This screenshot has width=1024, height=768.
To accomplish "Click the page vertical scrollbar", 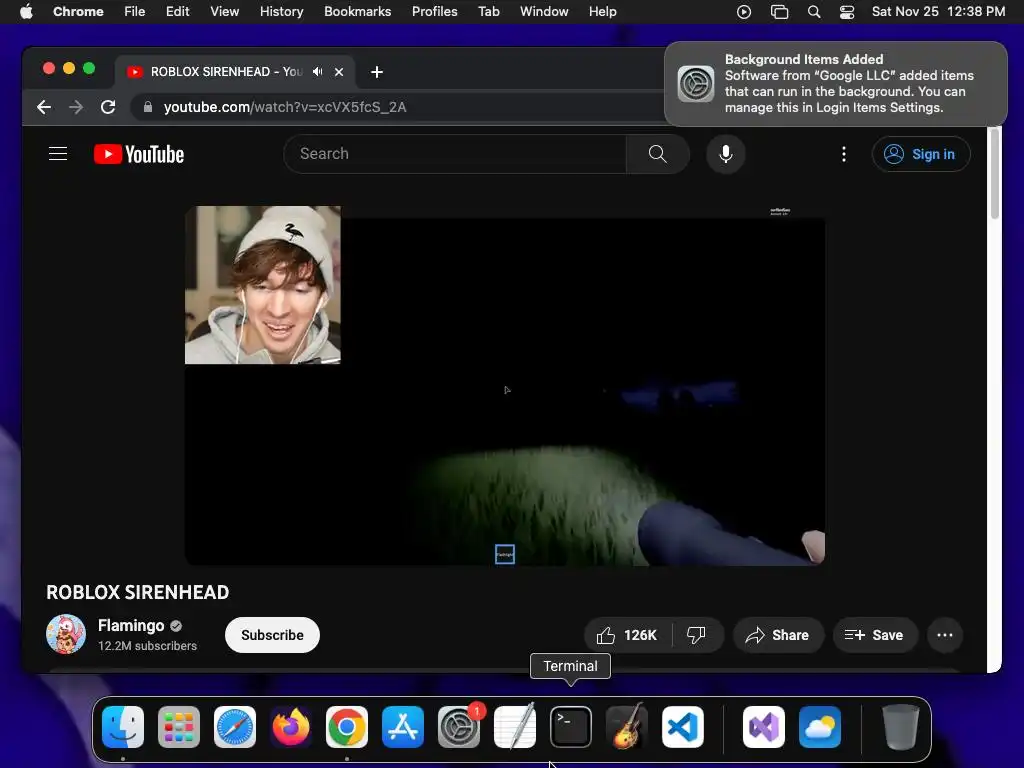I will point(995,174).
